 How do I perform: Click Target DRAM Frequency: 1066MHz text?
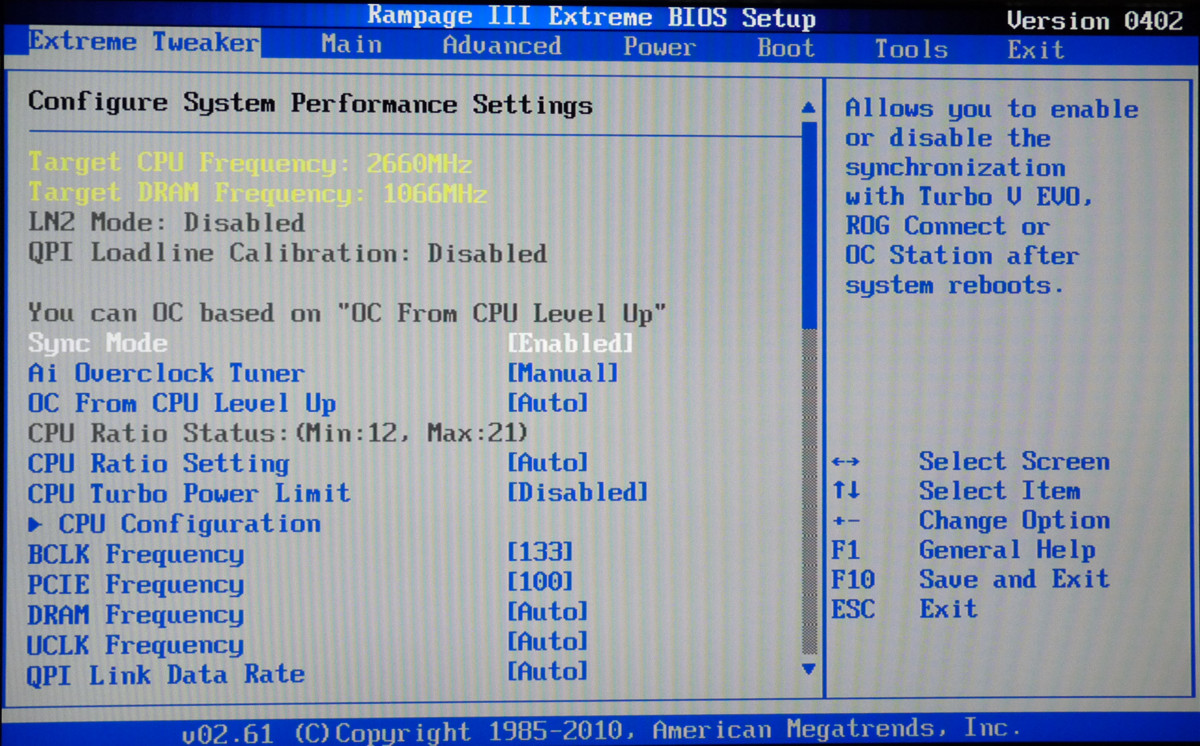(x=258, y=193)
